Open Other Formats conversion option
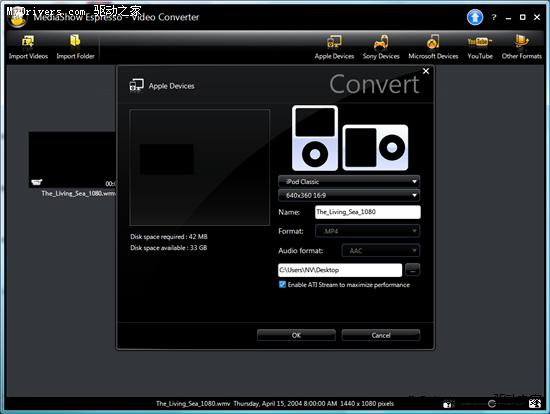 pyautogui.click(x=521, y=47)
